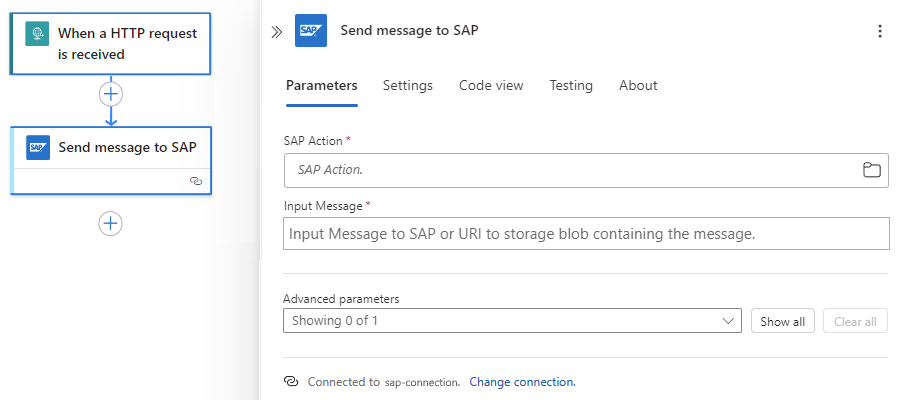This screenshot has width=900, height=400.
Task: Click the Change connection link
Action: [x=522, y=382]
